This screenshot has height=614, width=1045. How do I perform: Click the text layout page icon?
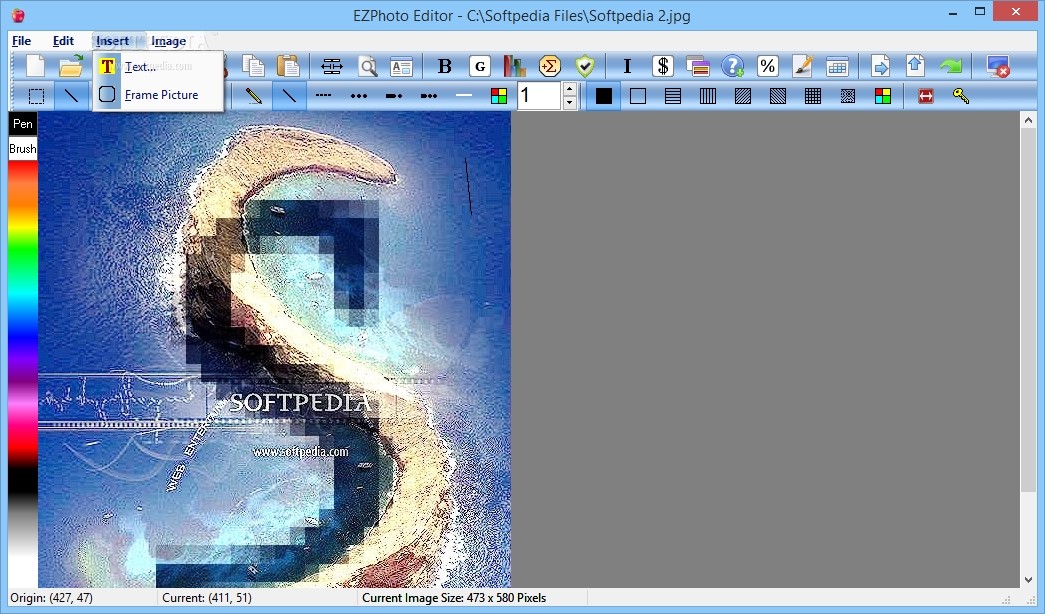click(x=402, y=66)
